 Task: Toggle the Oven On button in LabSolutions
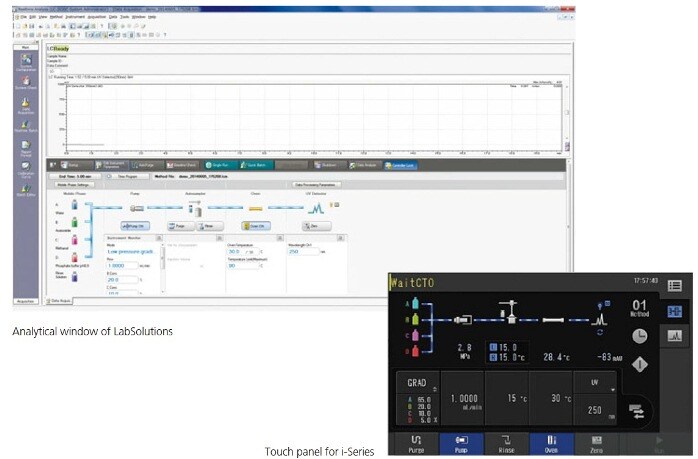click(x=256, y=226)
